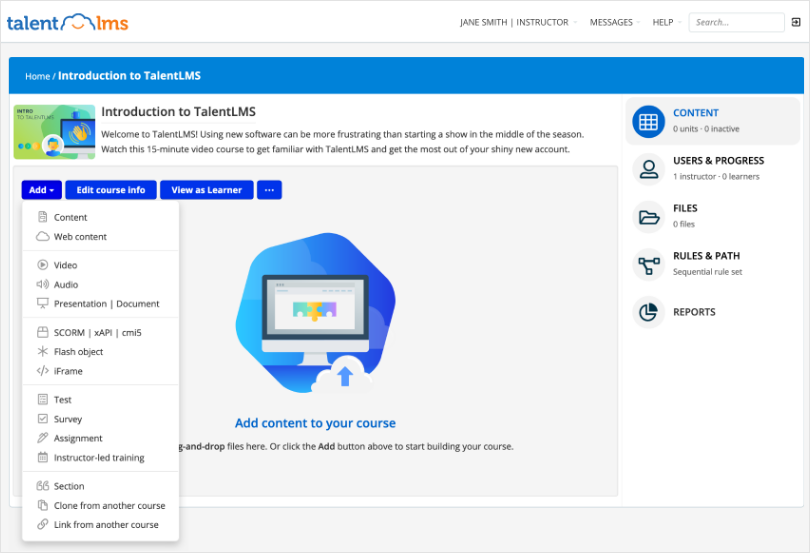Click the presentation board icon in the menu
The height and width of the screenshot is (553, 810).
(43, 303)
